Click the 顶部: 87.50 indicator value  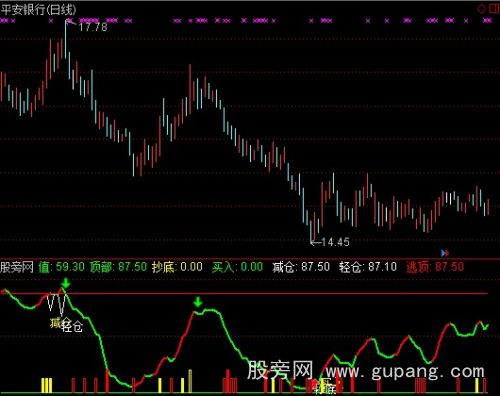tap(118, 267)
